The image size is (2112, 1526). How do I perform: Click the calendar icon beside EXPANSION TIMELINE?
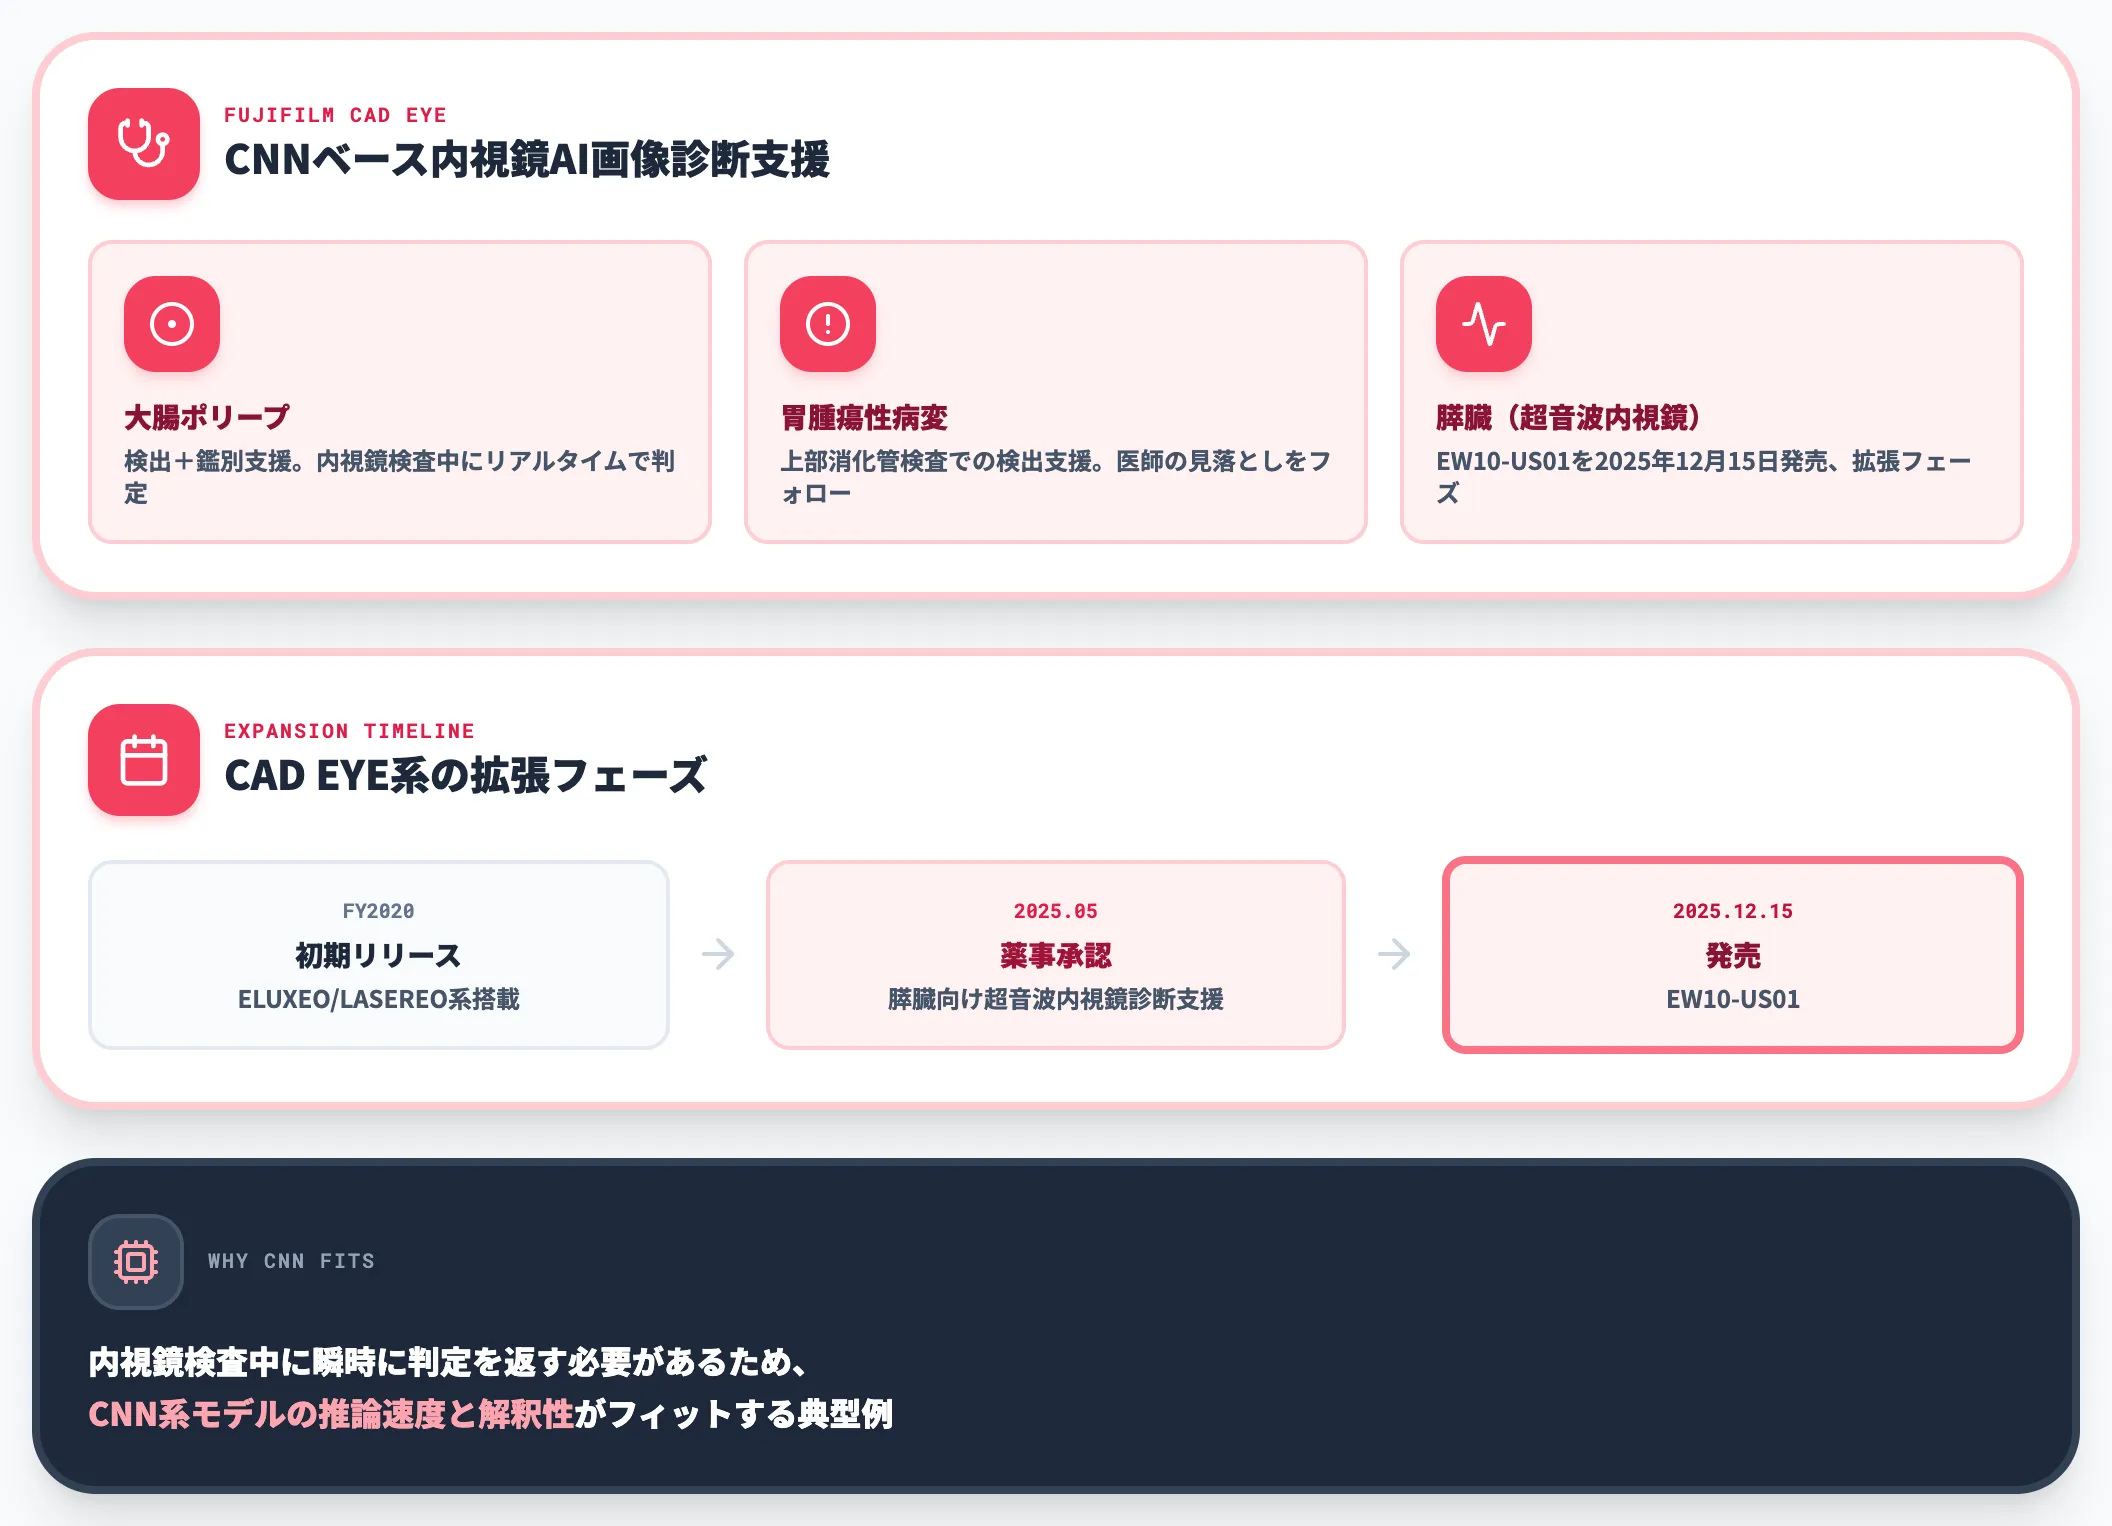coord(144,760)
